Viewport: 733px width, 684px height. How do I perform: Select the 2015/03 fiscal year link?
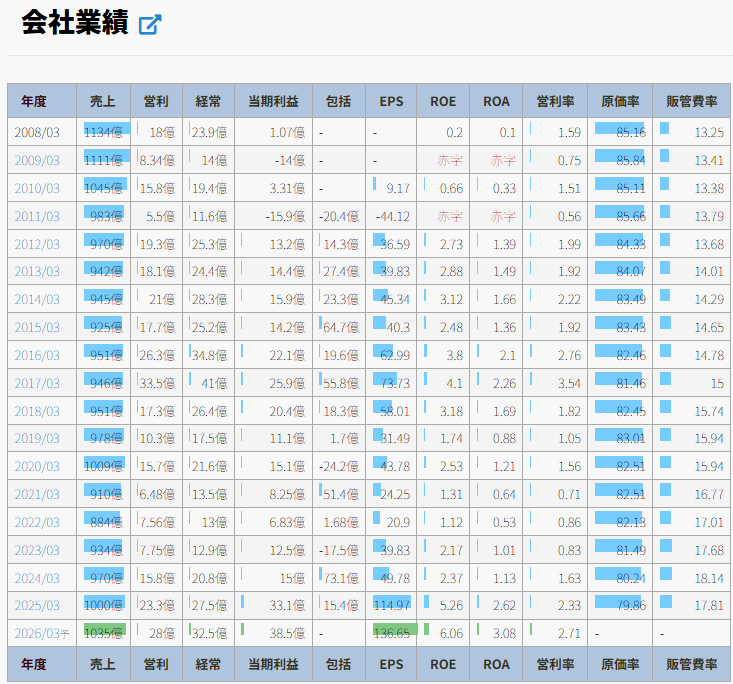coord(36,327)
